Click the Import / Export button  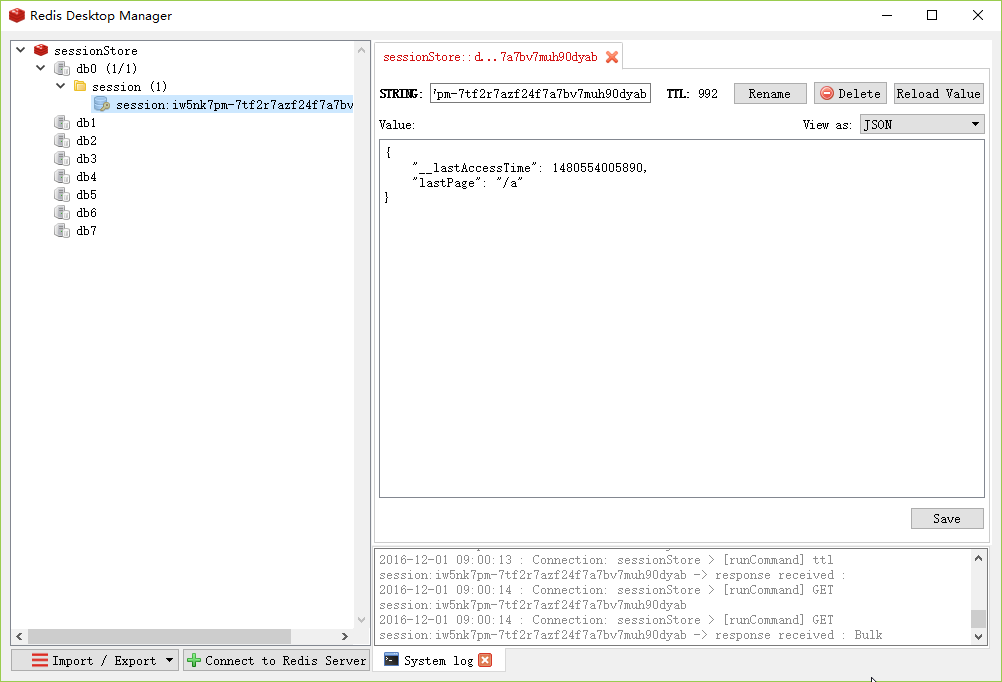pyautogui.click(x=95, y=660)
